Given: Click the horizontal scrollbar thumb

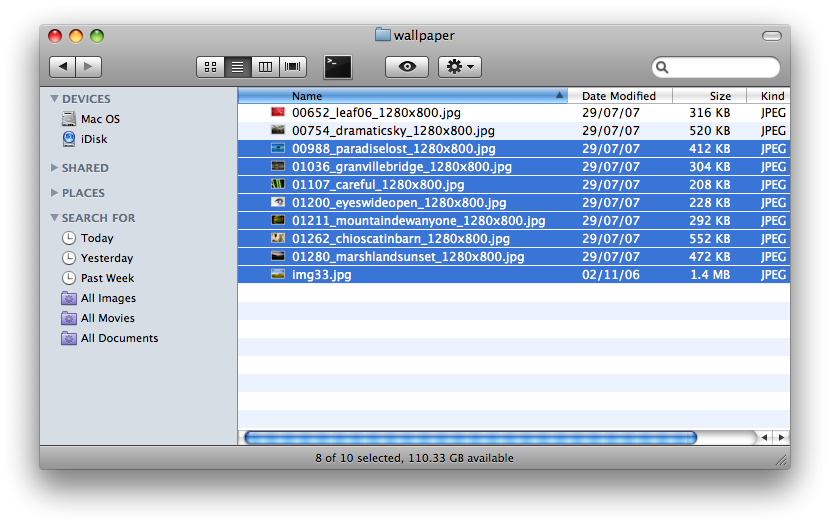Looking at the screenshot, I should click(x=471, y=438).
